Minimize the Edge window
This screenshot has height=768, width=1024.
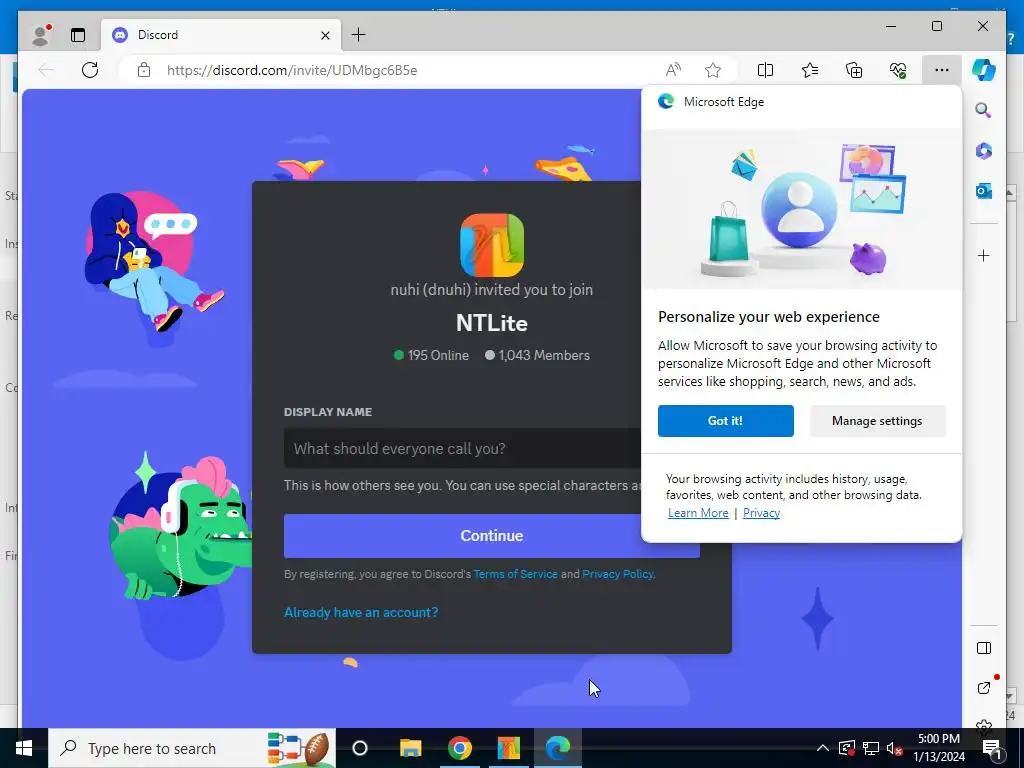click(891, 26)
